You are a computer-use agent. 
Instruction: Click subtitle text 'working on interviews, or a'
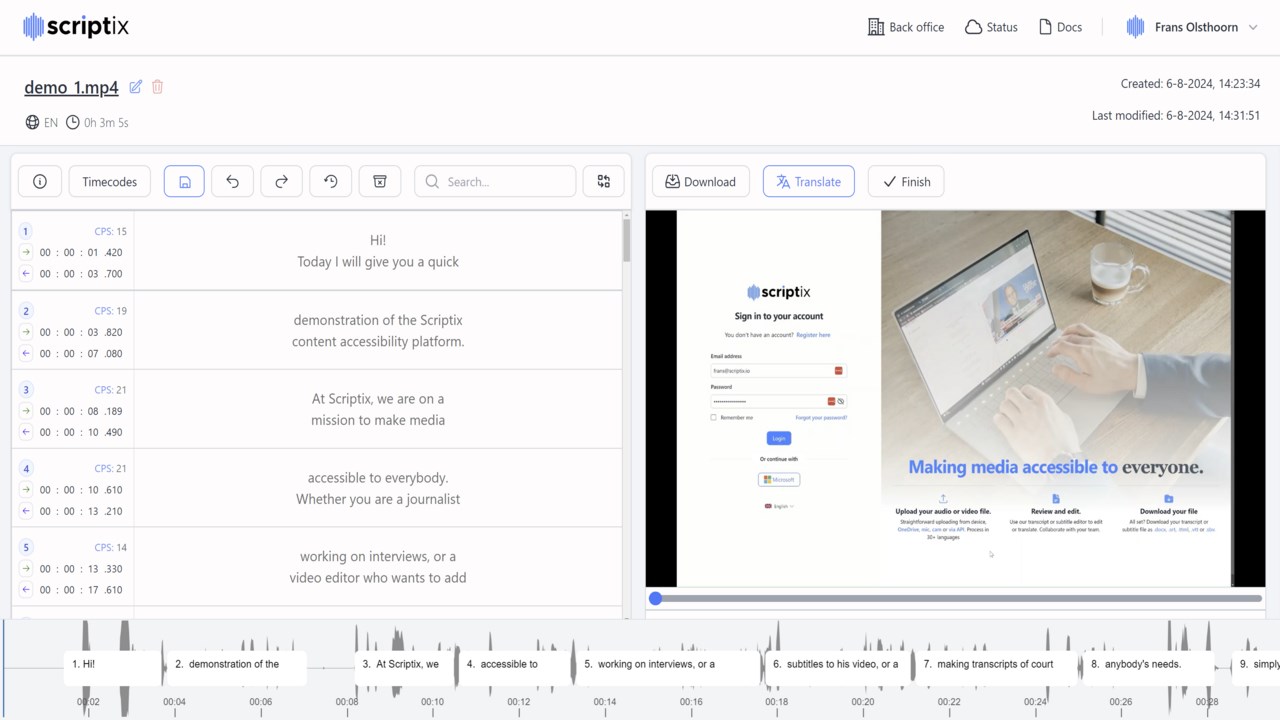378,557
